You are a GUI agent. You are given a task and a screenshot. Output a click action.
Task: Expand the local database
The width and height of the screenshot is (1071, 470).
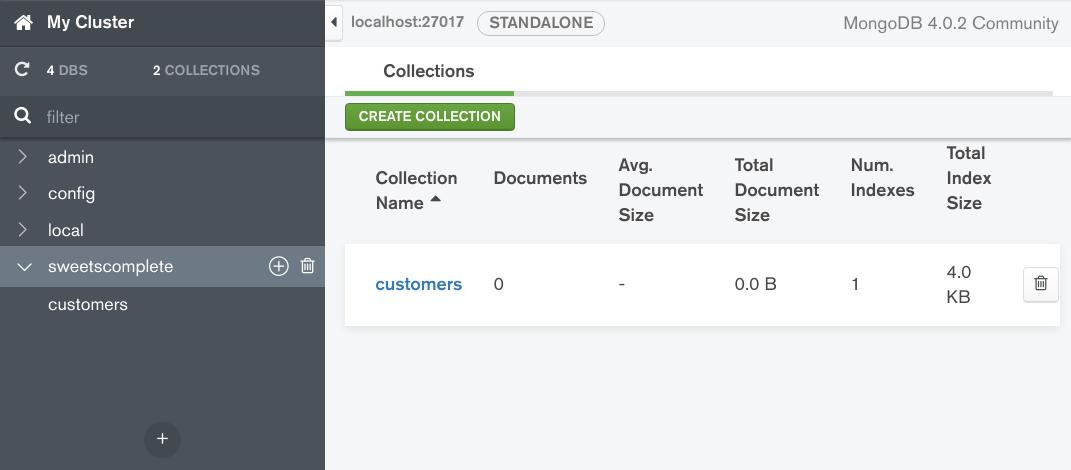pyautogui.click(x=23, y=230)
